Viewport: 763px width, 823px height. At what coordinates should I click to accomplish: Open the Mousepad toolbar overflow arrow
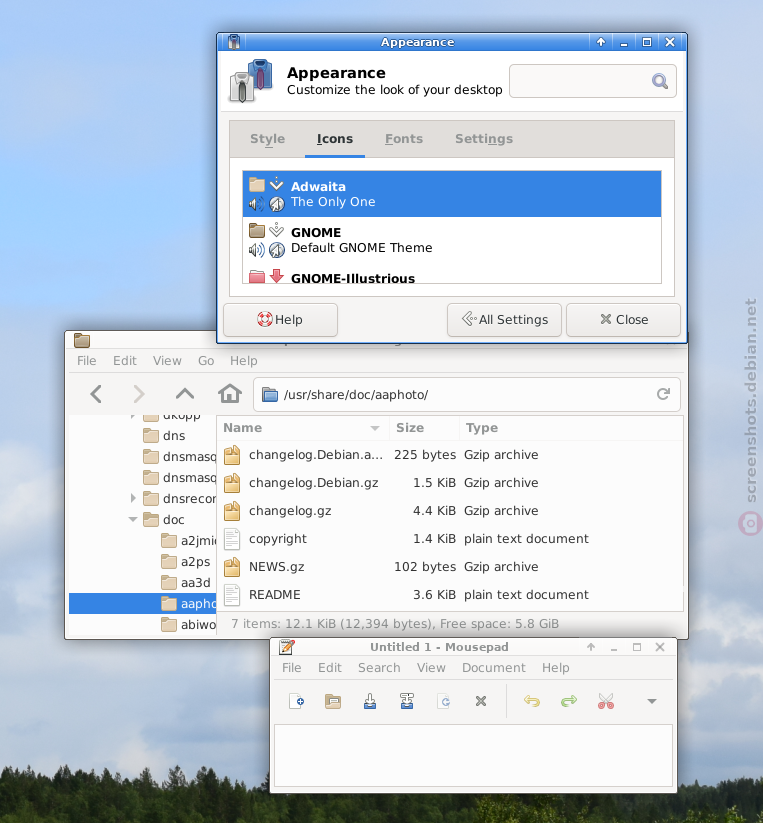coord(652,701)
